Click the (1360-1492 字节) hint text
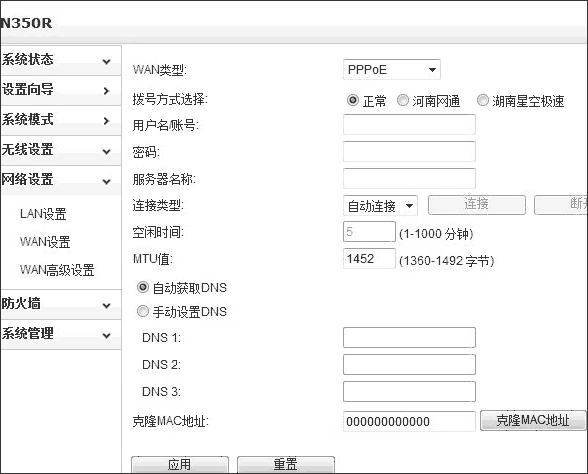Viewport: 588px width, 474px height. [x=447, y=261]
